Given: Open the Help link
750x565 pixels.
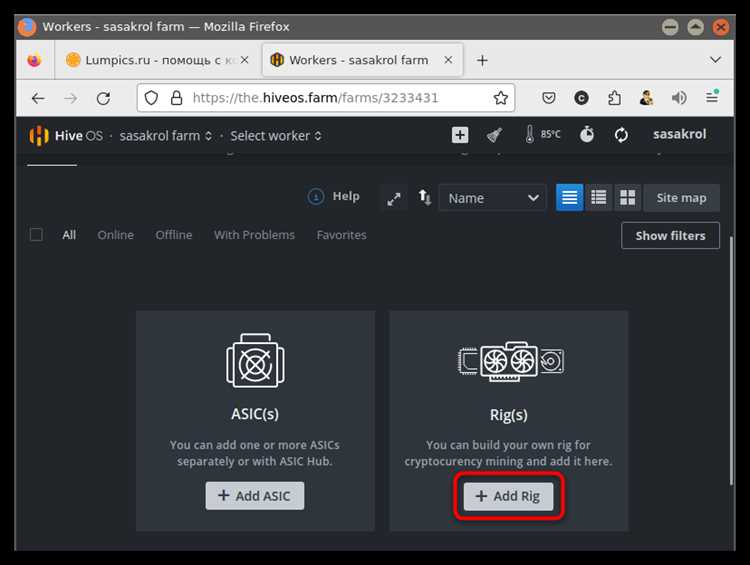Looking at the screenshot, I should pyautogui.click(x=333, y=196).
